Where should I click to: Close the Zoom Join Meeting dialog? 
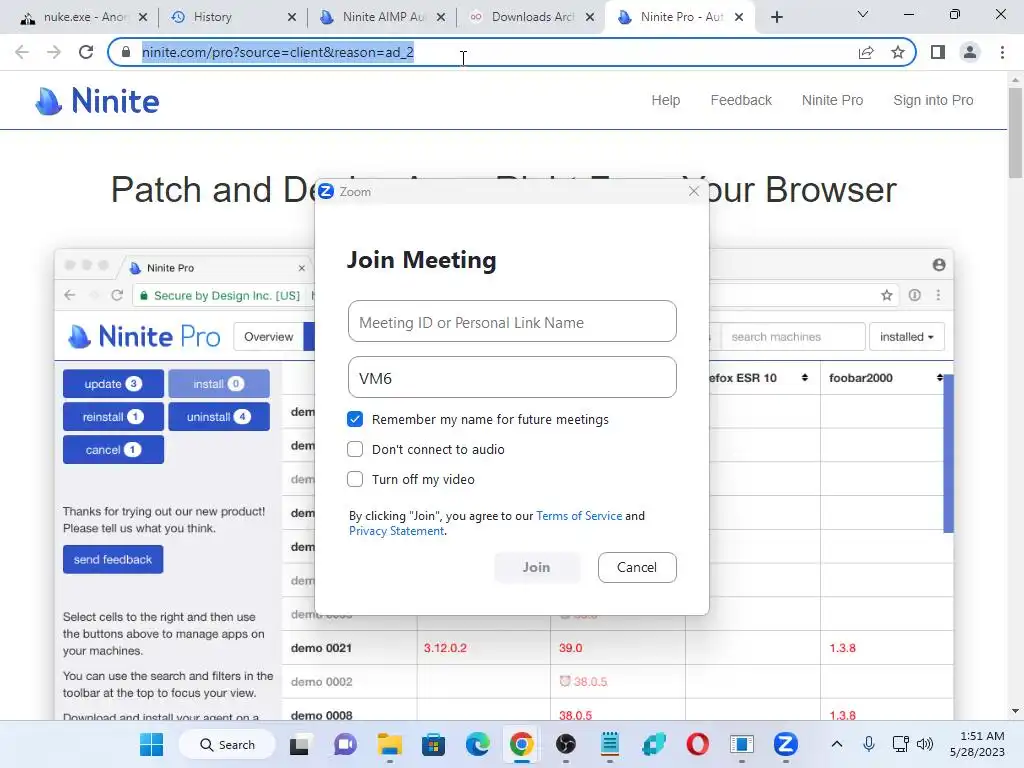click(694, 191)
